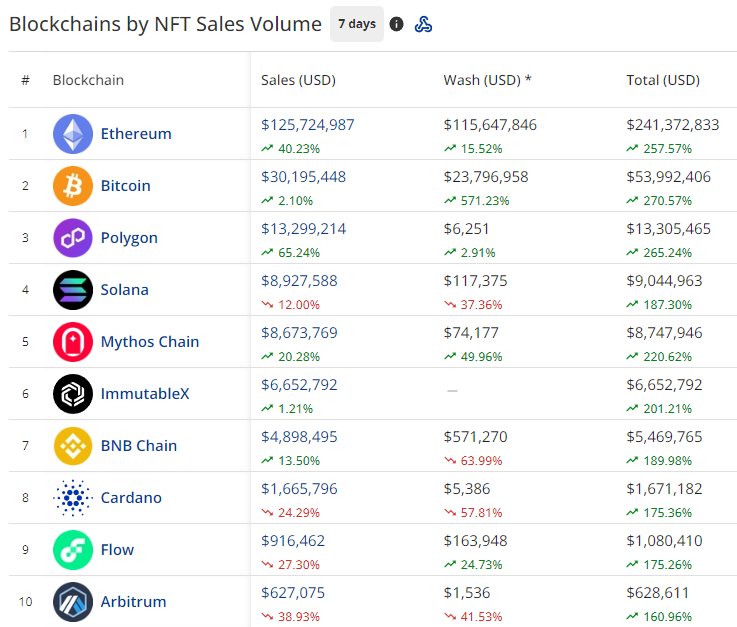The image size is (737, 627).
Task: Click the Arbitrum logo icon
Action: point(72,602)
